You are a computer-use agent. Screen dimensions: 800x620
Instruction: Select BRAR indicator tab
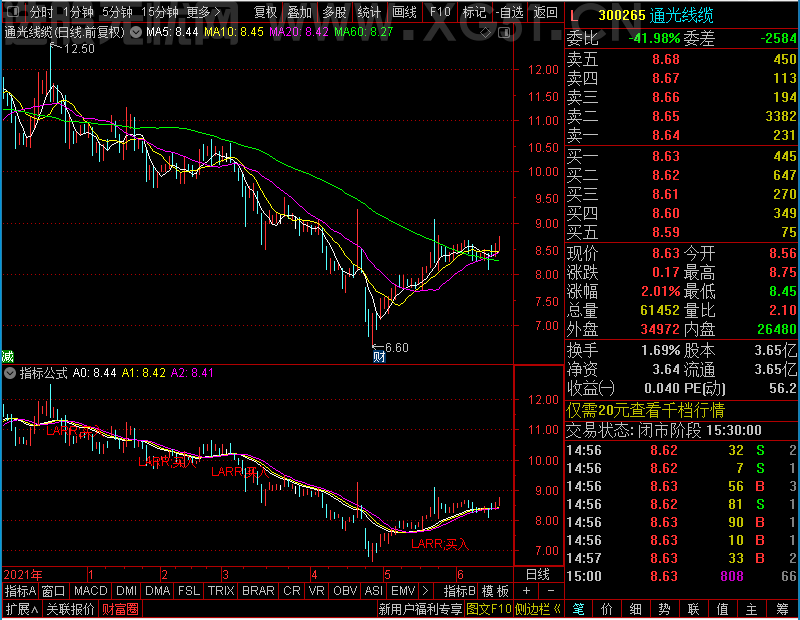tap(258, 591)
